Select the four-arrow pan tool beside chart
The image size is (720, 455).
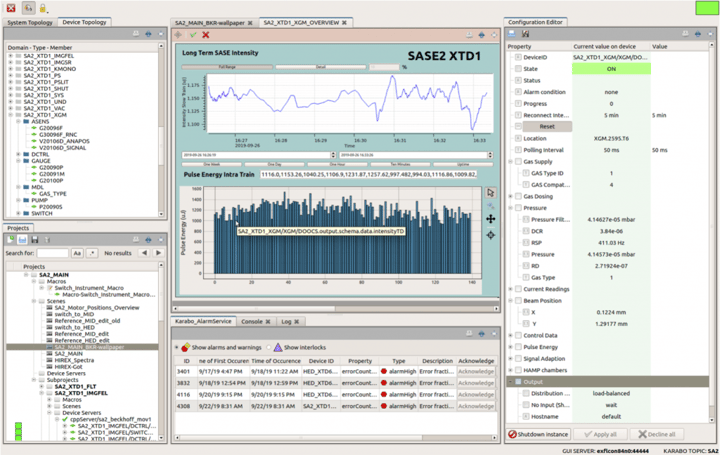tap(490, 218)
